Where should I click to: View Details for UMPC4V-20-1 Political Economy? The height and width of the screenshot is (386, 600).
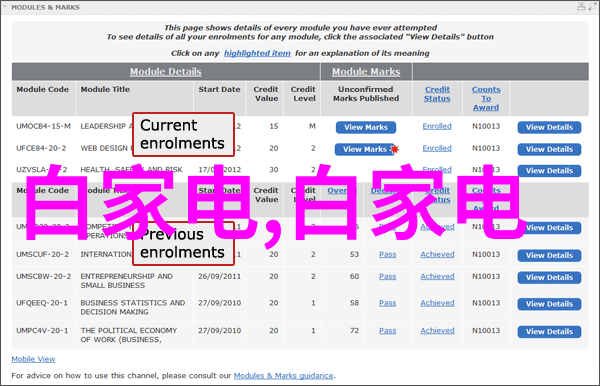pos(549,332)
